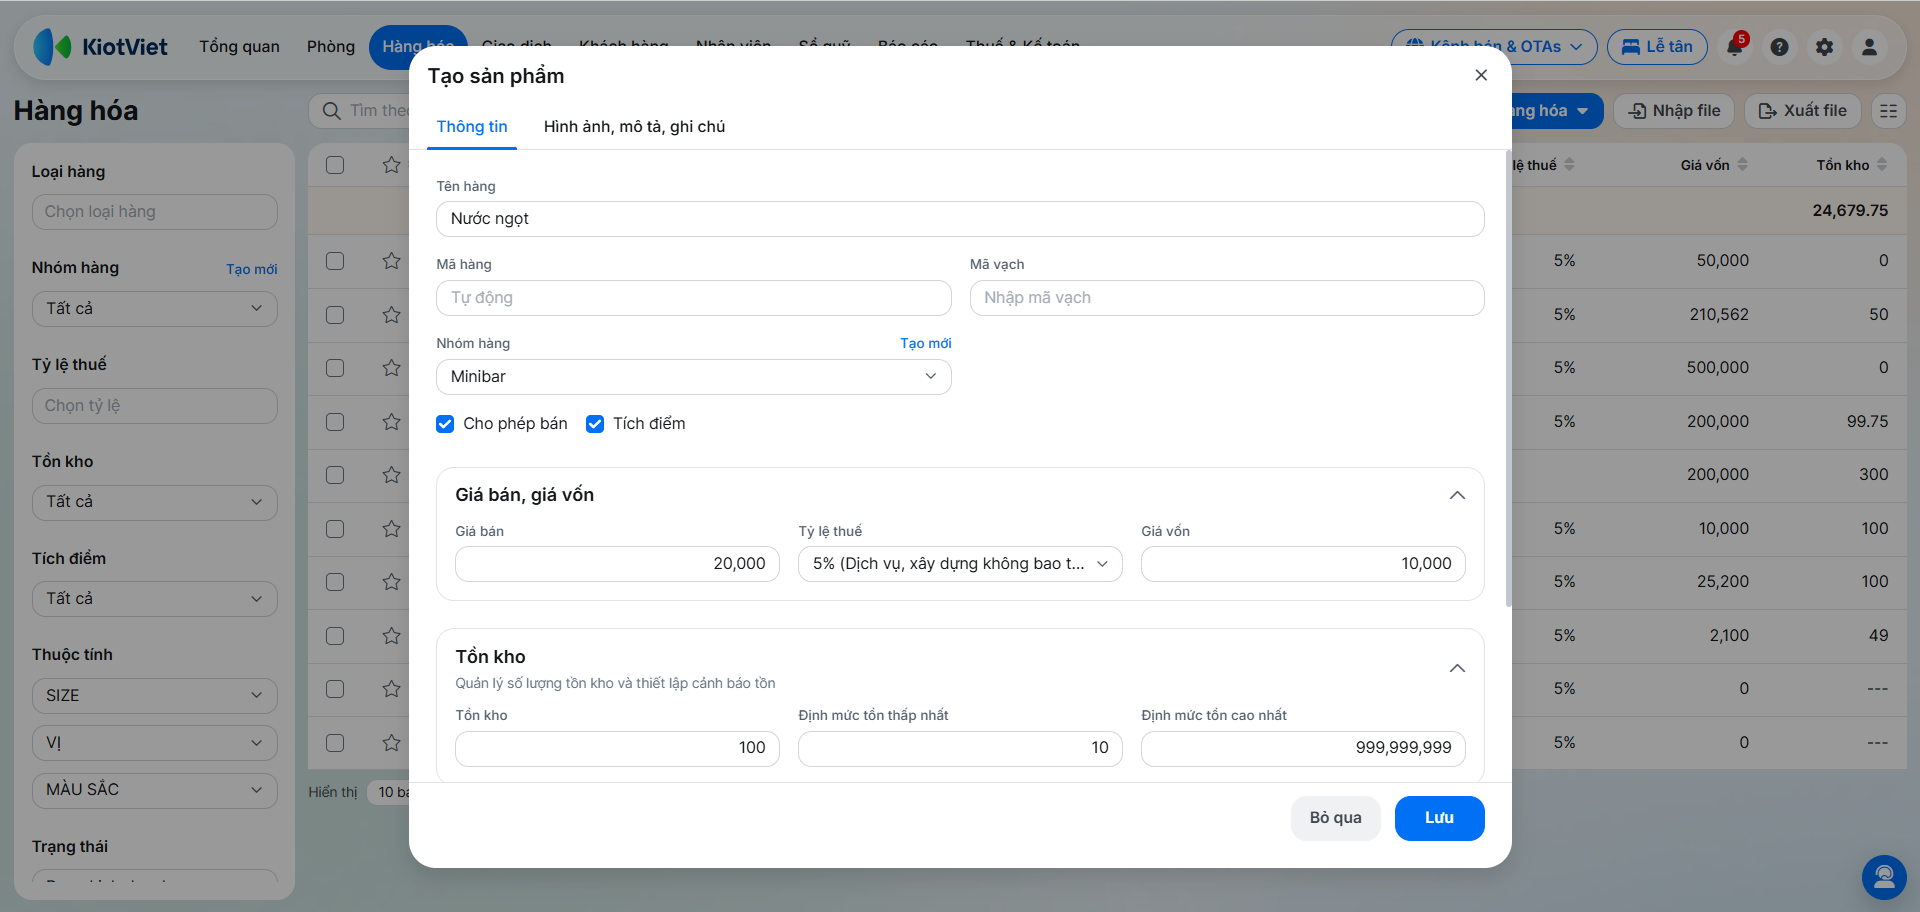Image resolution: width=1920 pixels, height=912 pixels.
Task: Star the product row with stock 99.75
Action: [391, 422]
